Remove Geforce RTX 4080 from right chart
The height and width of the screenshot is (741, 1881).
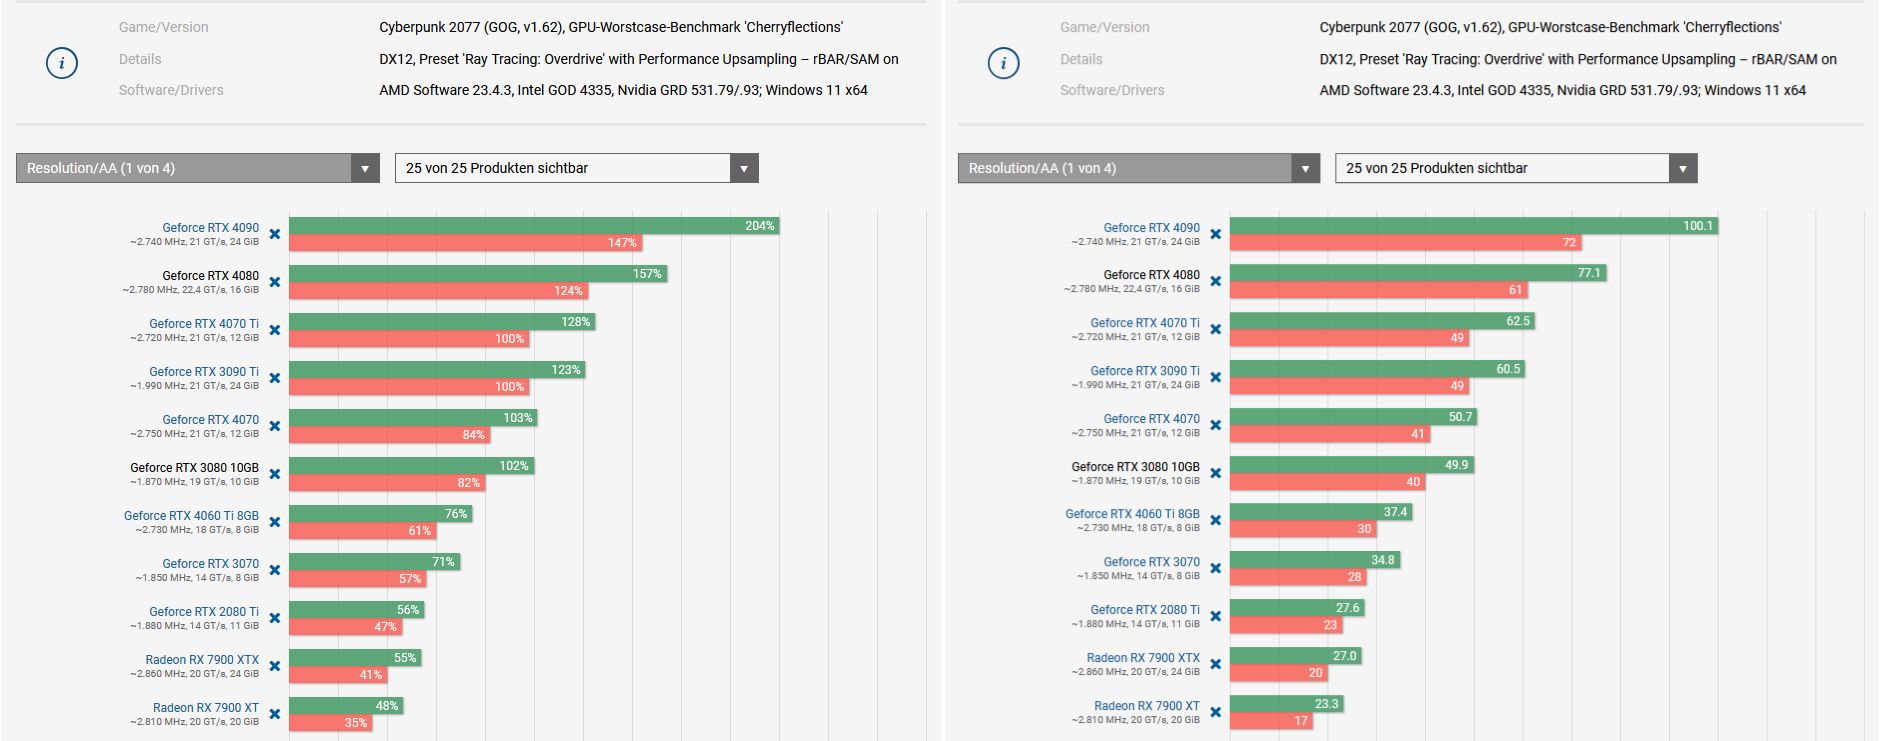coord(1216,281)
